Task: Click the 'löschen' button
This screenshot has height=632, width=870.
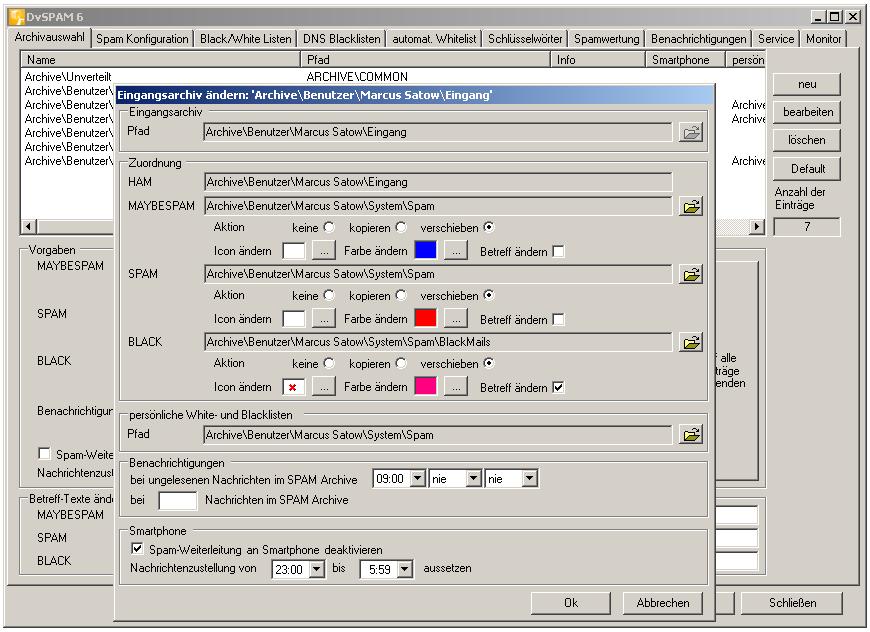Action: click(807, 140)
